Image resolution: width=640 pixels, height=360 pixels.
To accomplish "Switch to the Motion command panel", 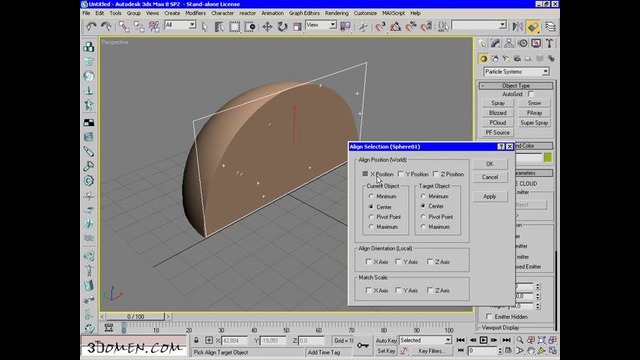I will 522,43.
